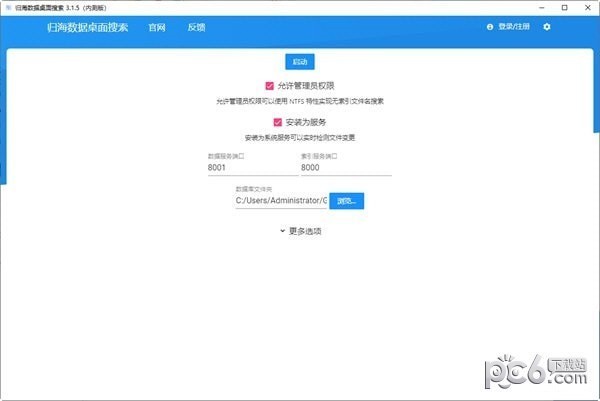
Task: Toggle the 安装为服务 checkbox
Action: (x=277, y=122)
